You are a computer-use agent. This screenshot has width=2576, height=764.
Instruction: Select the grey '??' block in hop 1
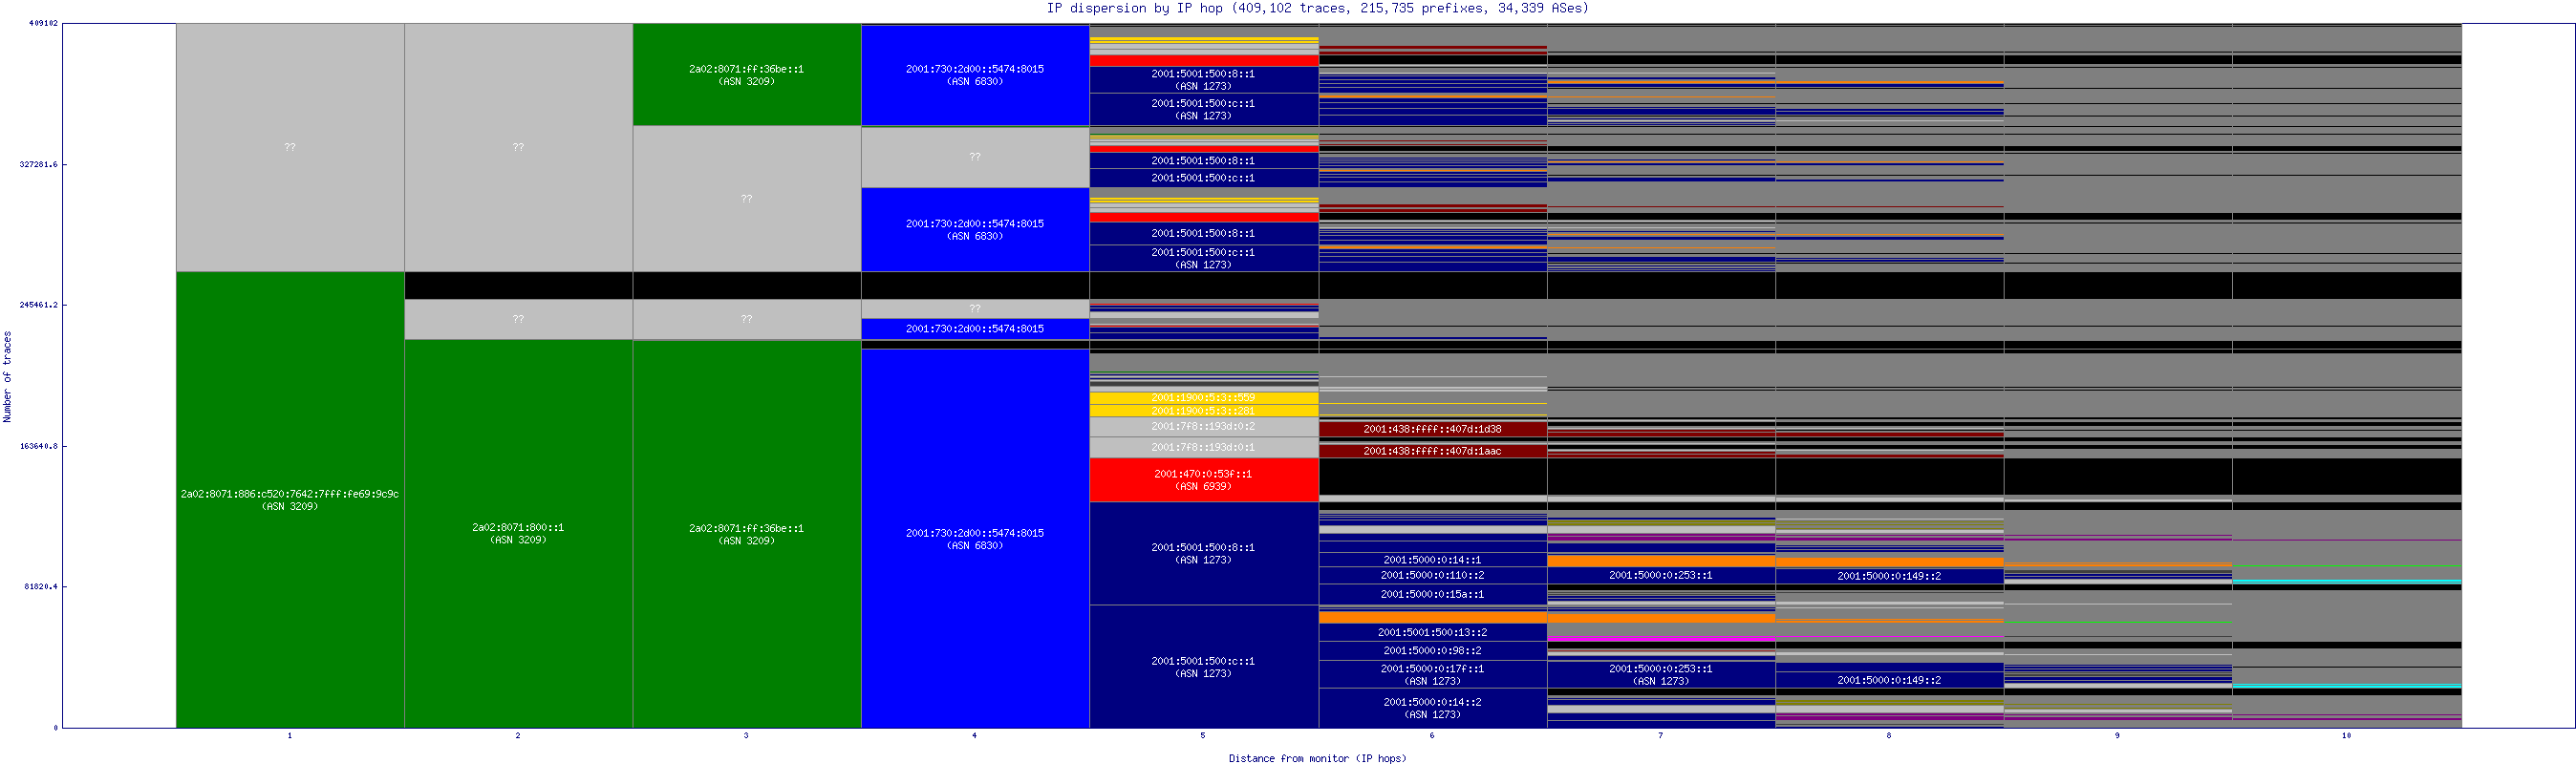[290, 147]
